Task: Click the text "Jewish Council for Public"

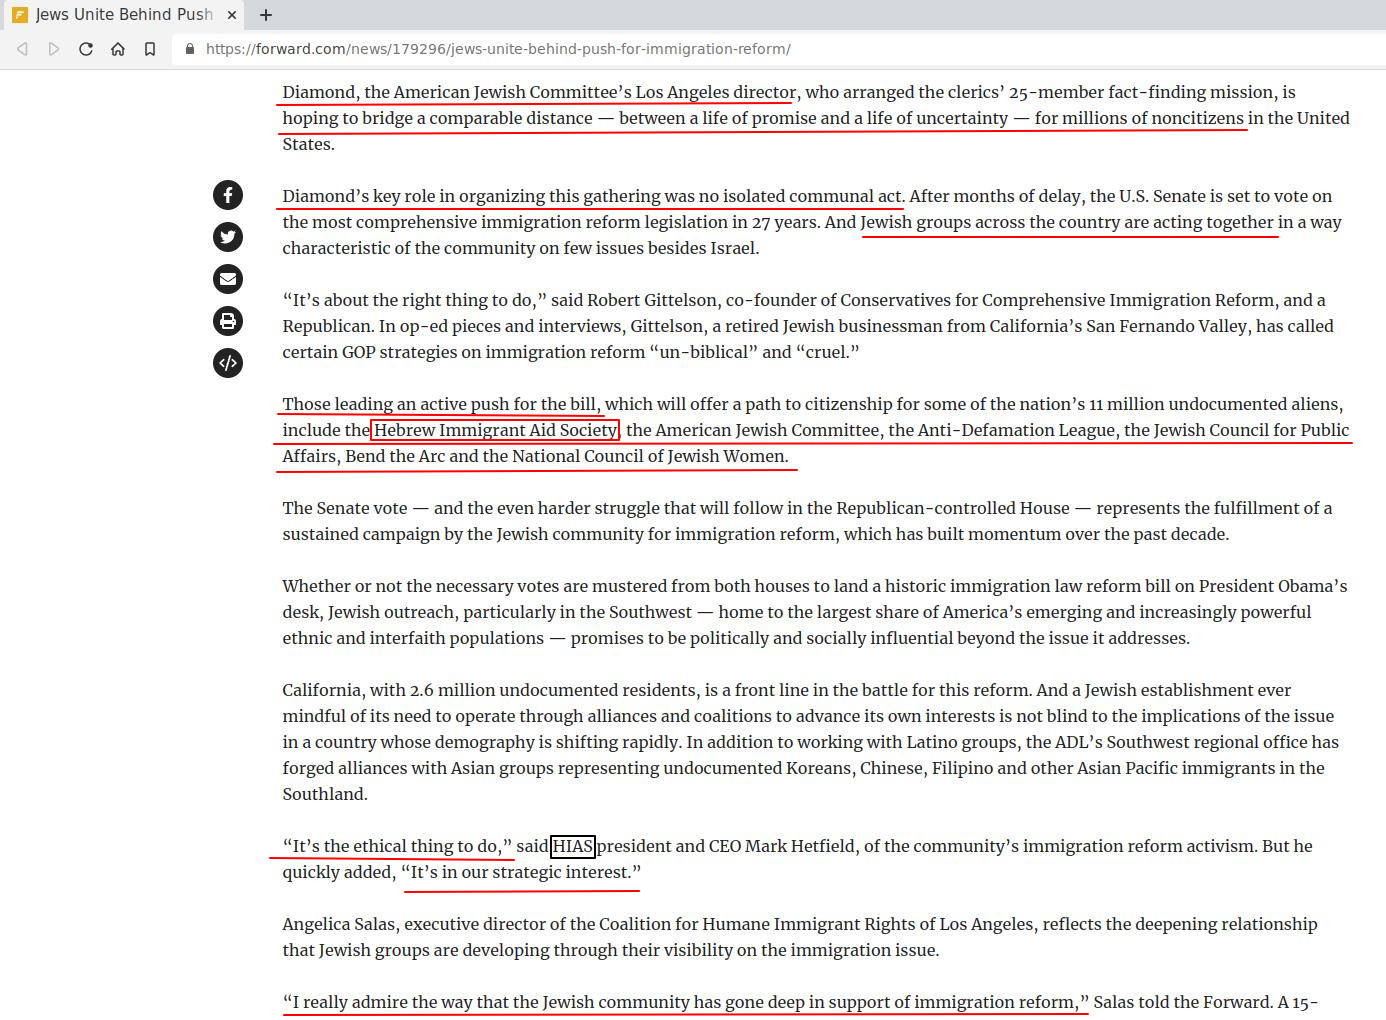Action: (1251, 430)
